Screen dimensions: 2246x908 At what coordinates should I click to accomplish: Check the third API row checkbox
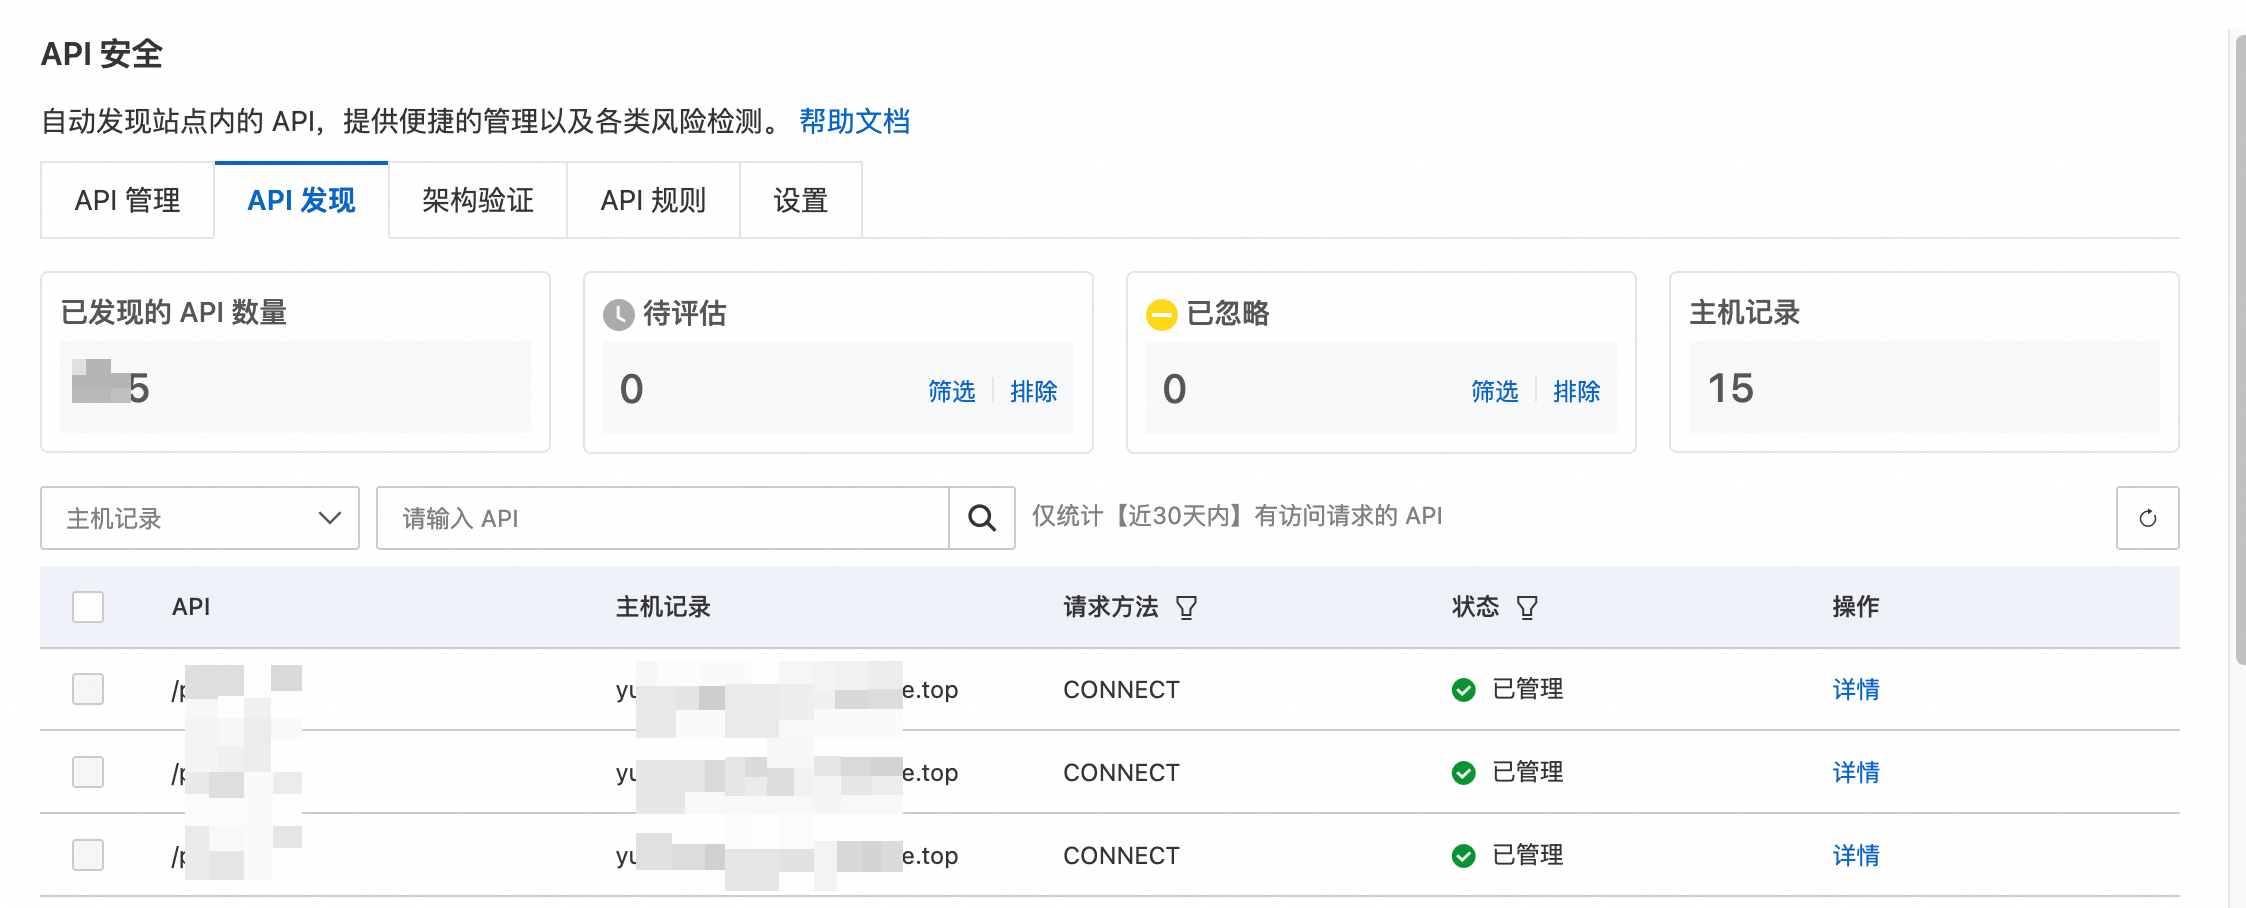point(88,855)
